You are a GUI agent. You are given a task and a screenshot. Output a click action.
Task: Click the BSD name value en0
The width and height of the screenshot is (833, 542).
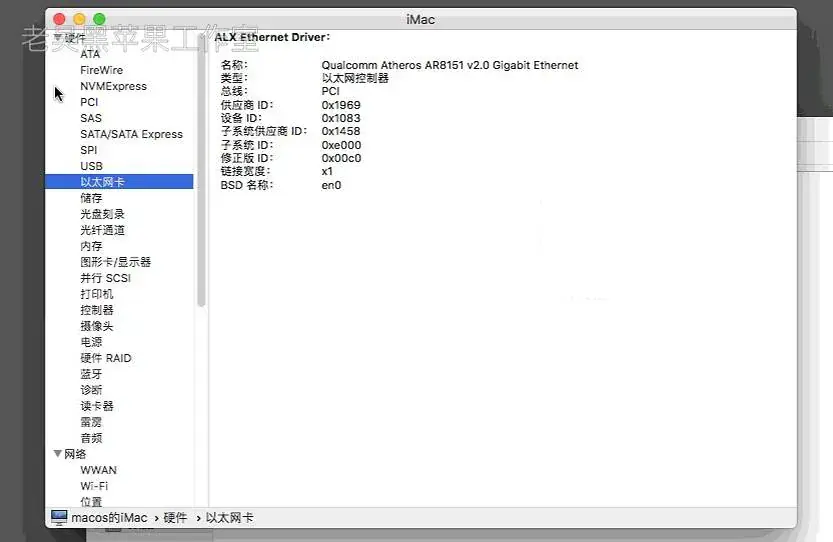point(331,185)
